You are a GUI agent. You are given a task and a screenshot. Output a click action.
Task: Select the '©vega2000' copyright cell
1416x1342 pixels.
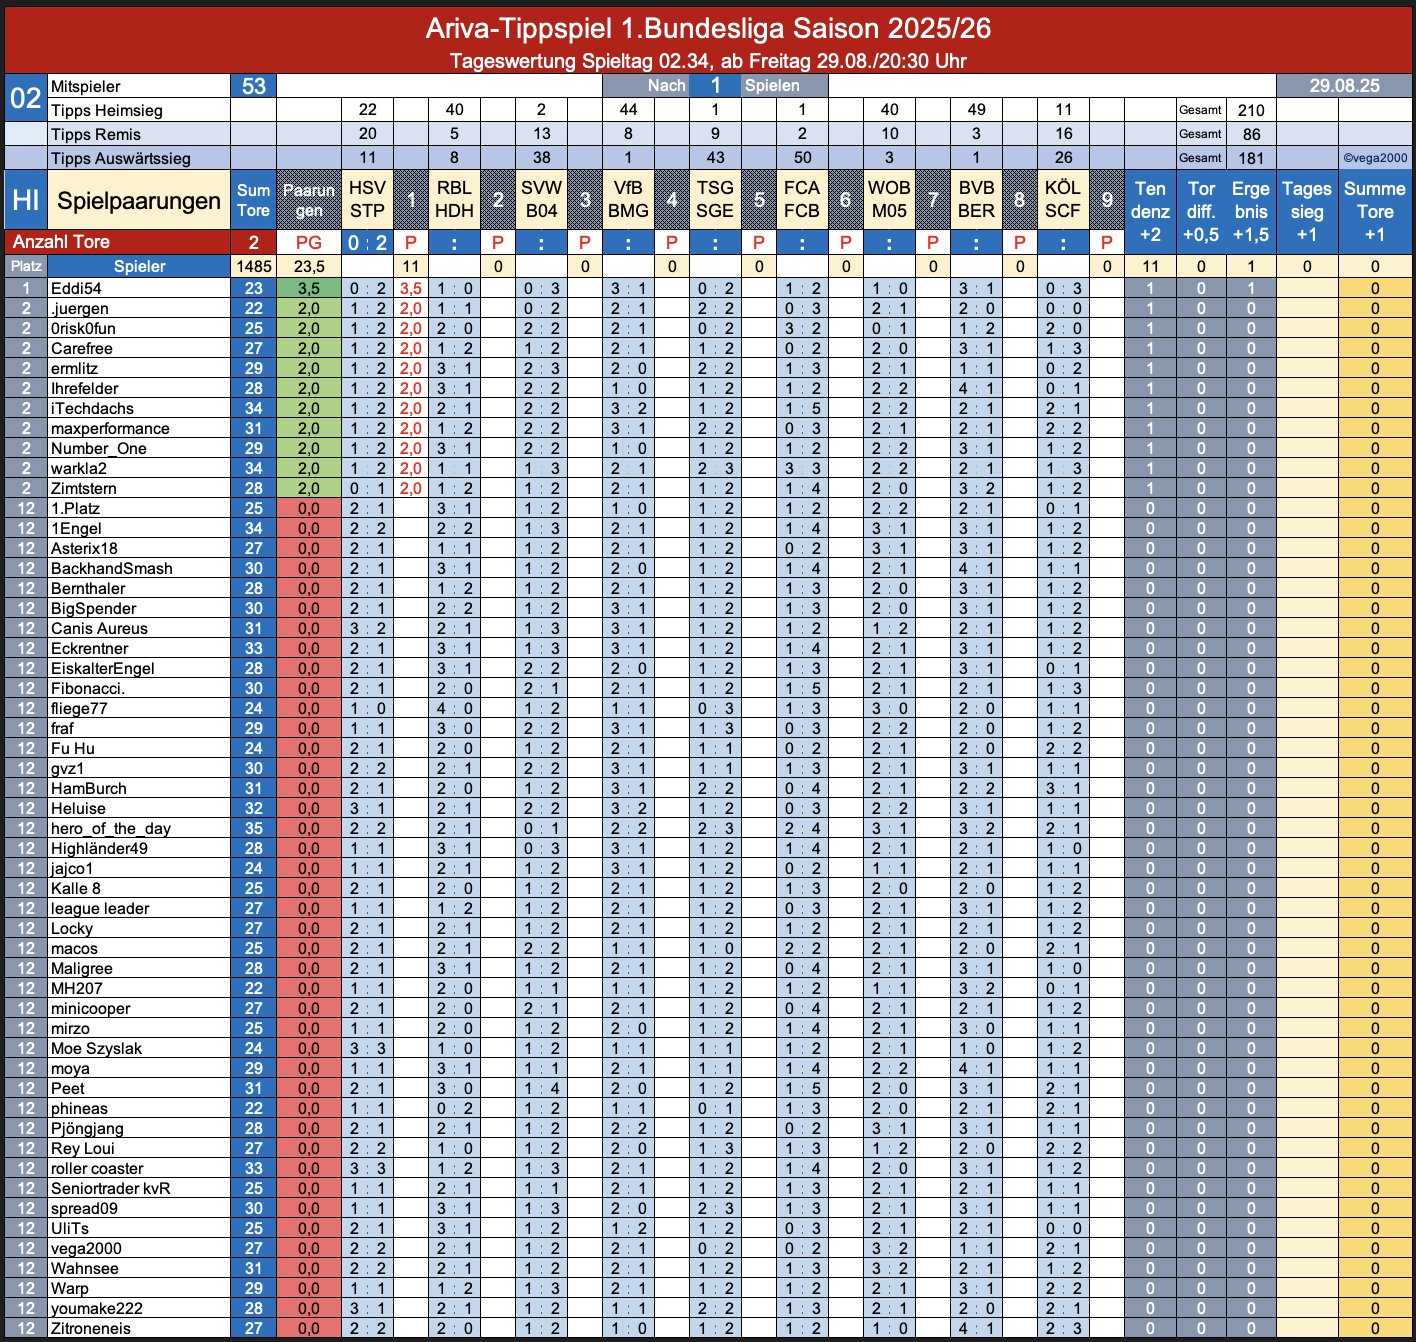[x=1375, y=158]
